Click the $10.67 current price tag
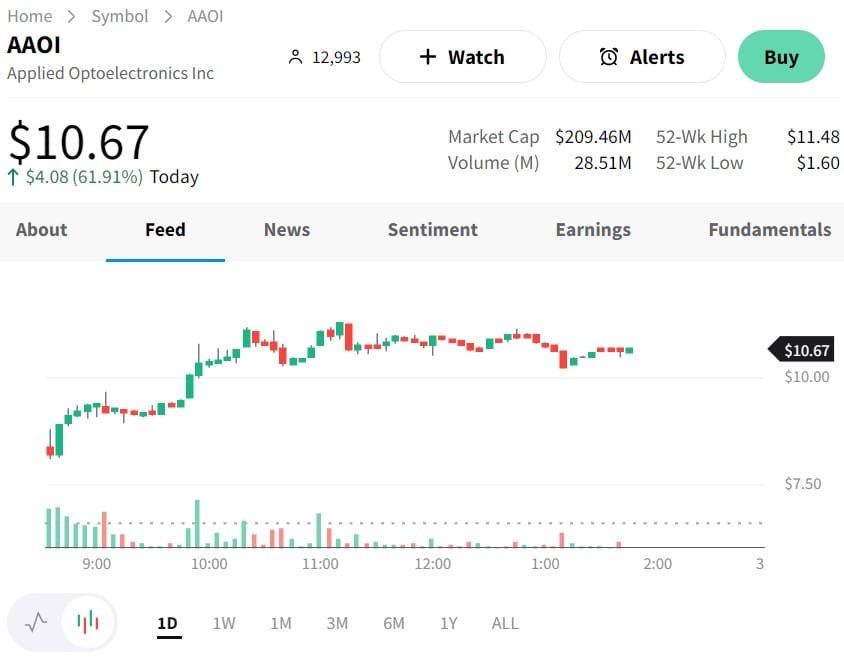This screenshot has height=657, width=844. click(x=803, y=350)
